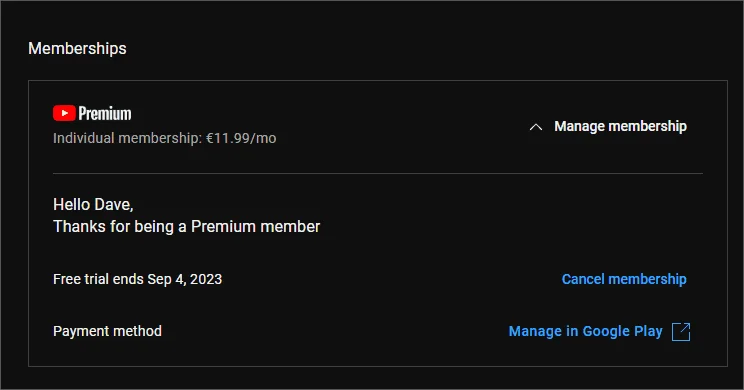Click the Free trial ends text
Viewport: 744px width, 390px height.
pyautogui.click(x=98, y=279)
